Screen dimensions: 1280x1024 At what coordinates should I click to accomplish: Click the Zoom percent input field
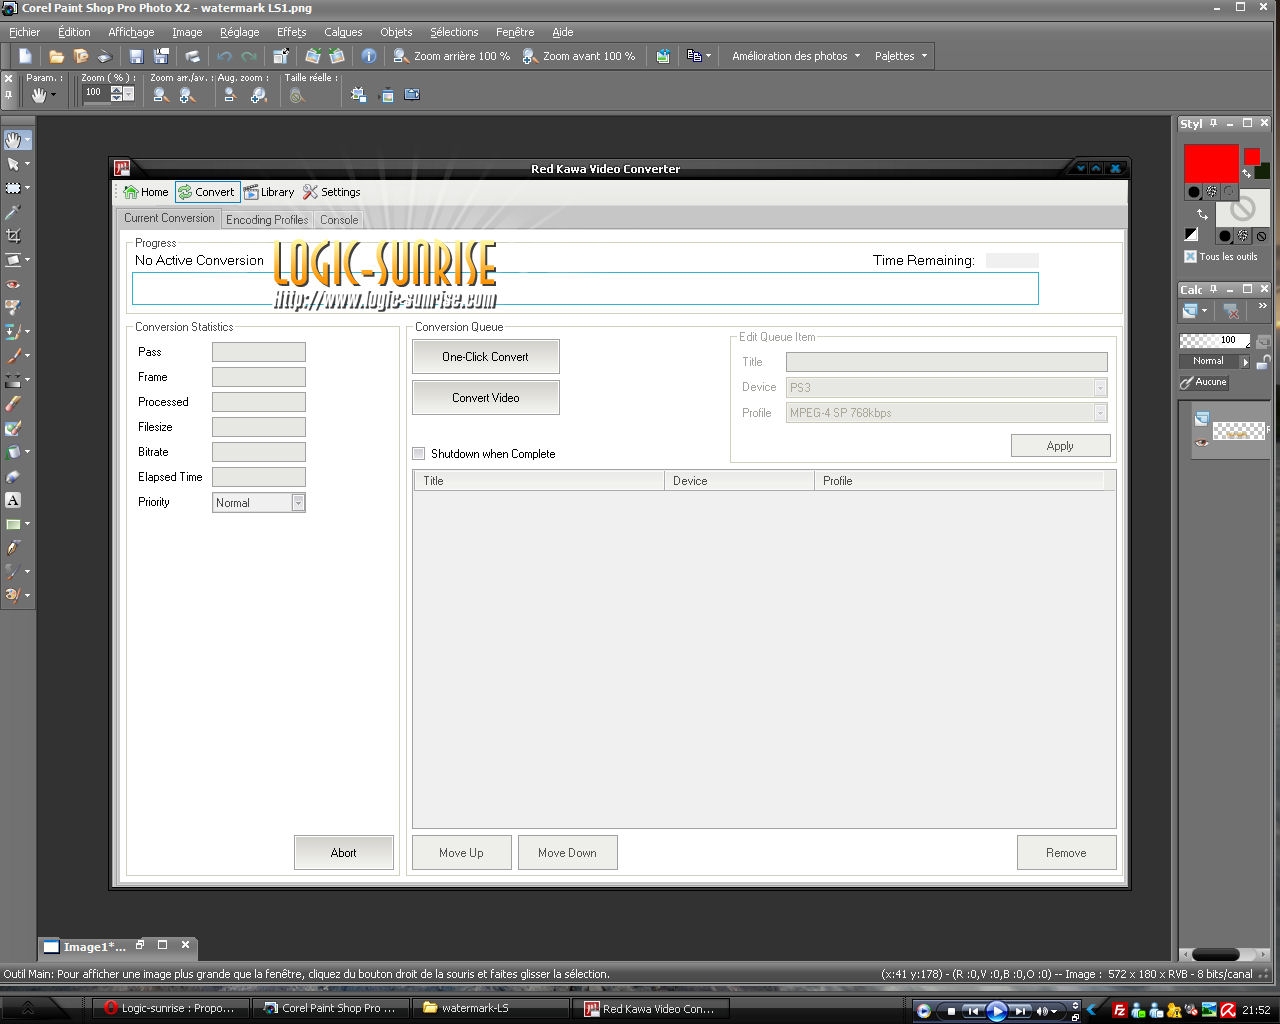coord(94,93)
